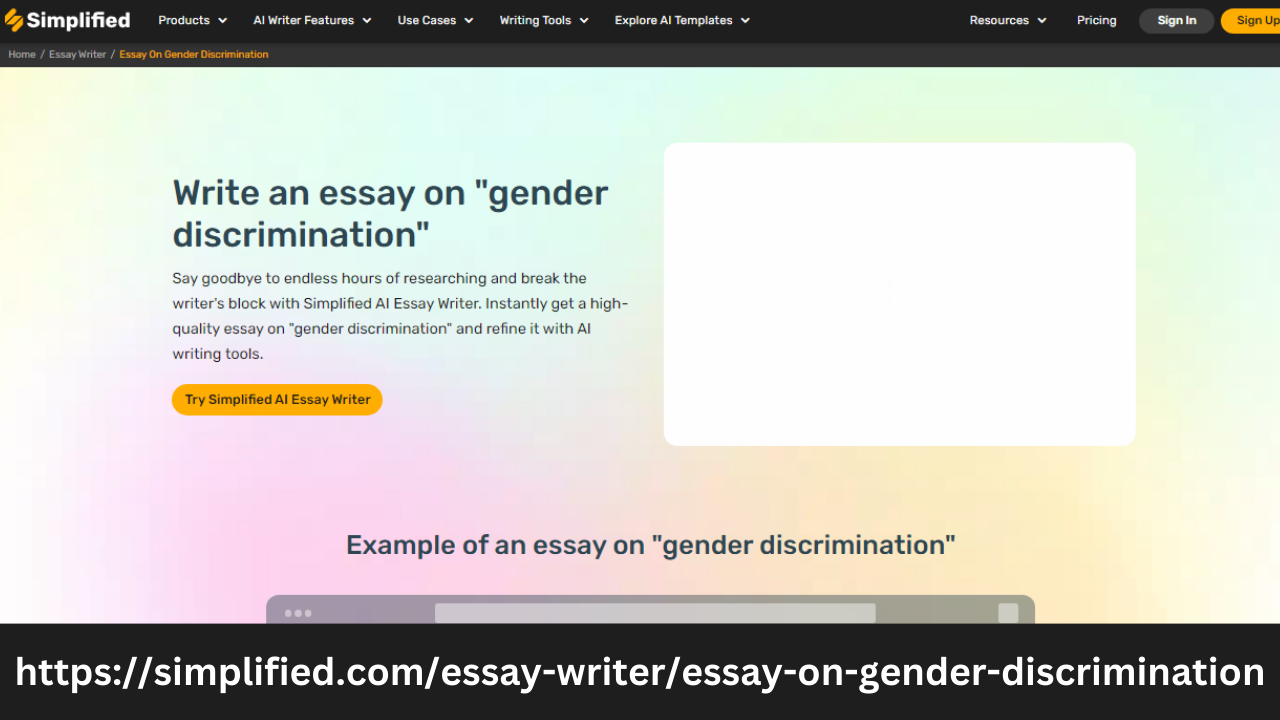Open the Writing Tools menu

point(535,20)
